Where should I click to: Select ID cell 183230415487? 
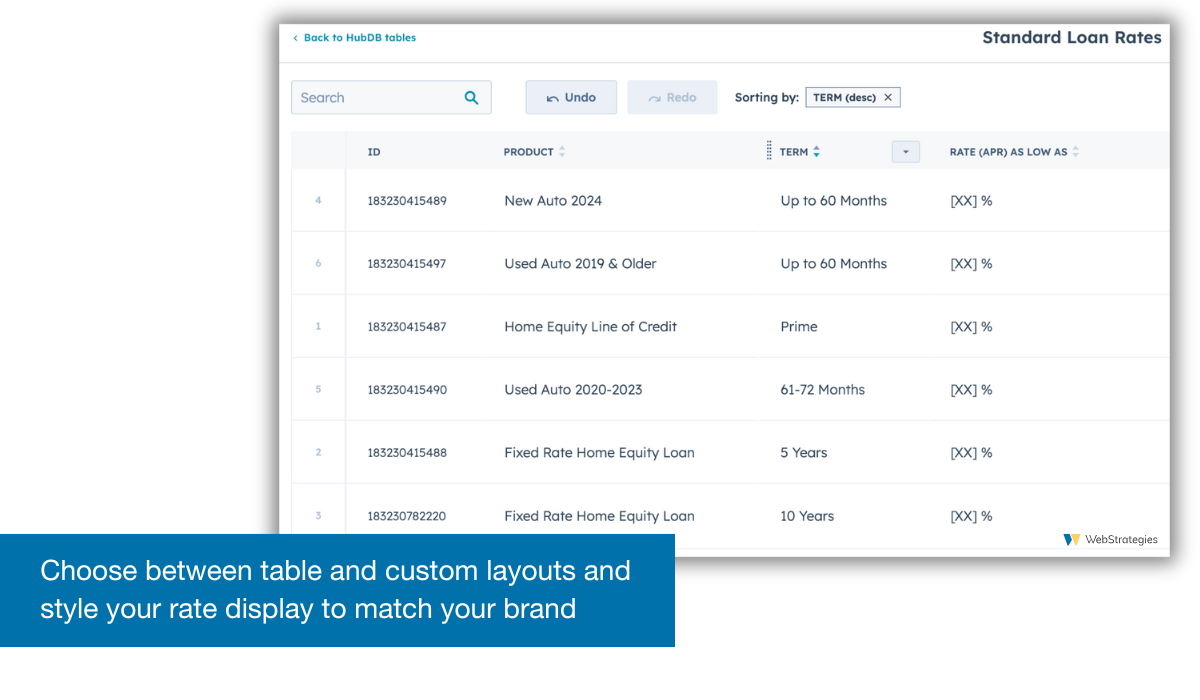tap(407, 327)
